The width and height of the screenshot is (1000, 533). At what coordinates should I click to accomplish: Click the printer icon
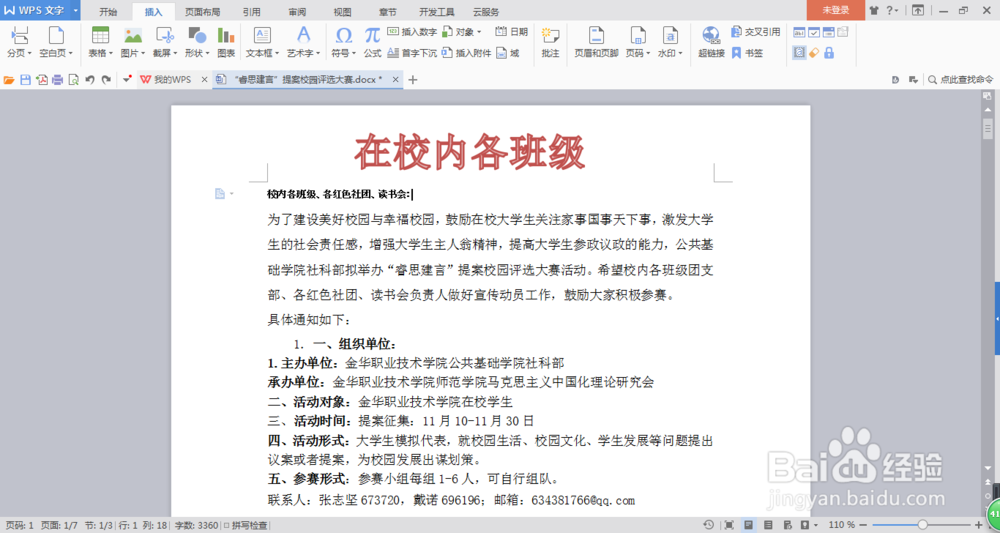tap(57, 80)
